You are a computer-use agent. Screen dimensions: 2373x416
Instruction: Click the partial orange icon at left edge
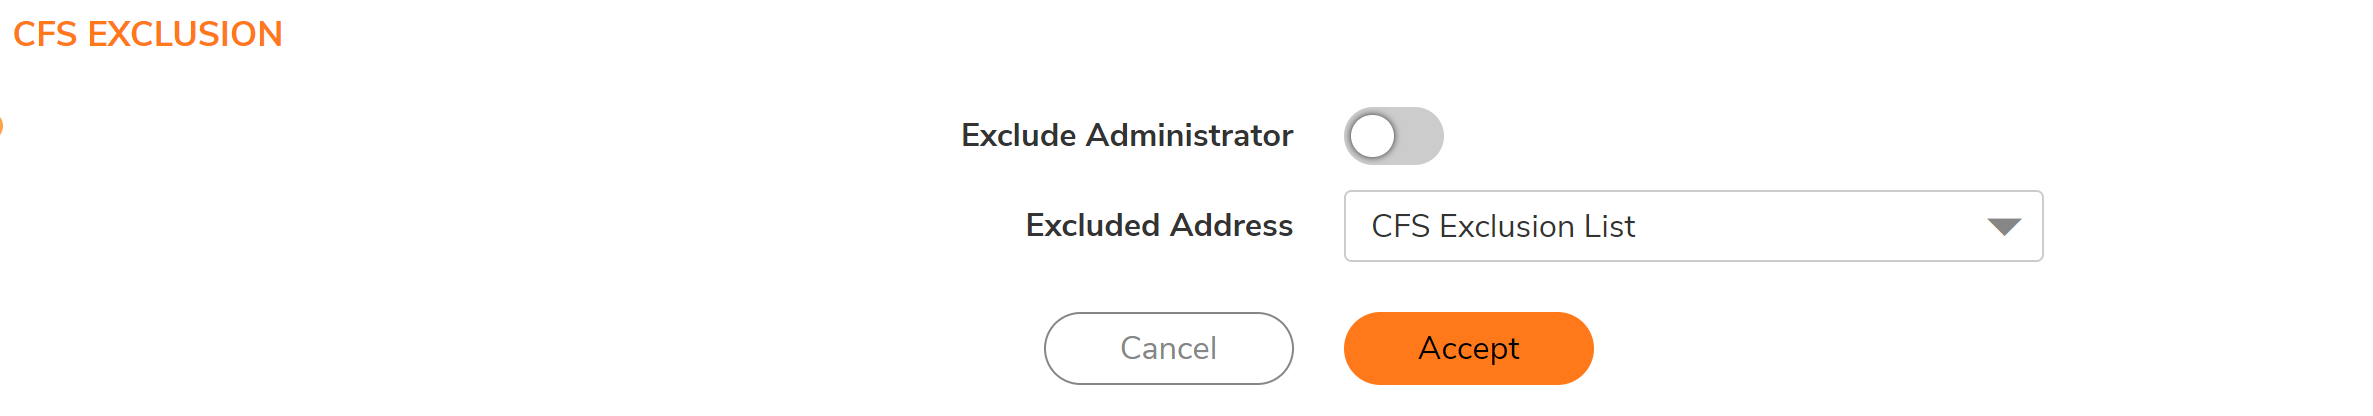[1, 126]
